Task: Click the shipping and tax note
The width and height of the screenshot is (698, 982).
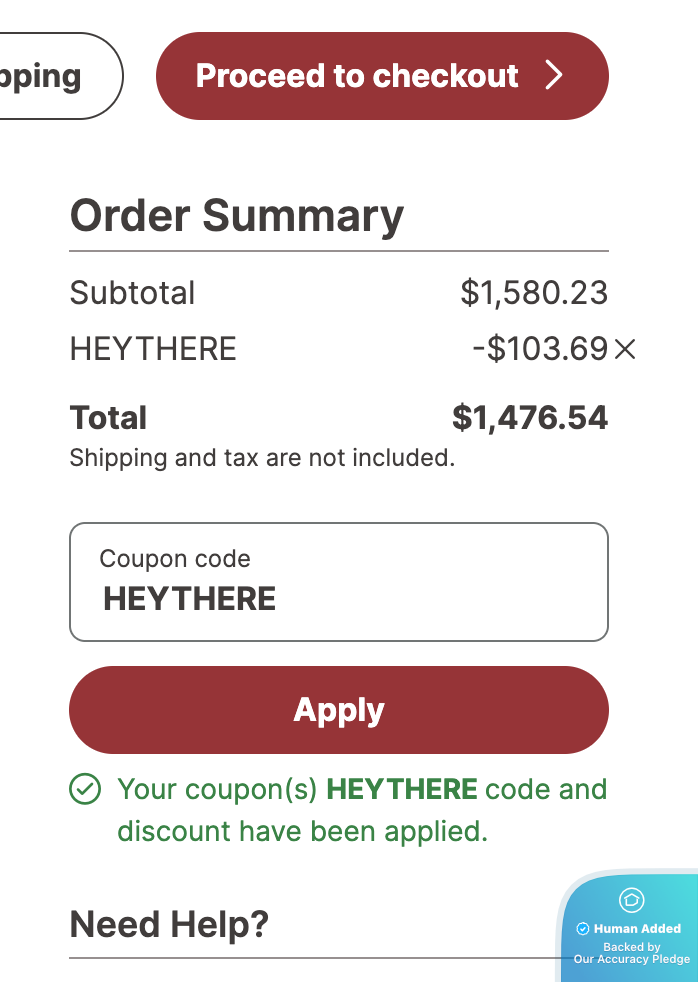Action: point(262,459)
